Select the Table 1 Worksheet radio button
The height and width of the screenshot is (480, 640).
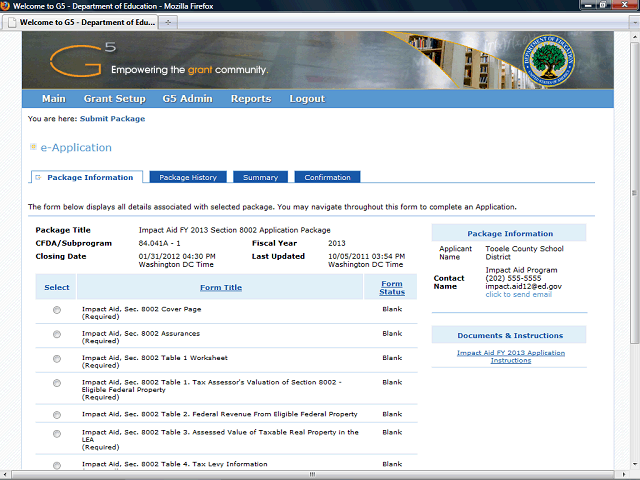coord(57,359)
